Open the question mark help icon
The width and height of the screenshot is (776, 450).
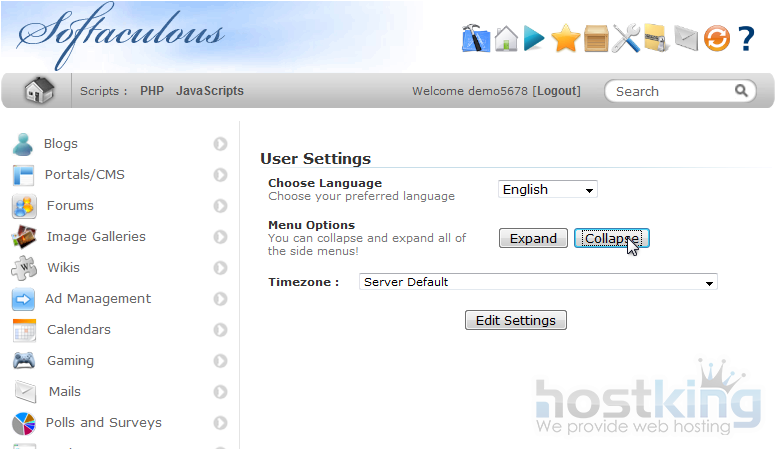[x=746, y=39]
